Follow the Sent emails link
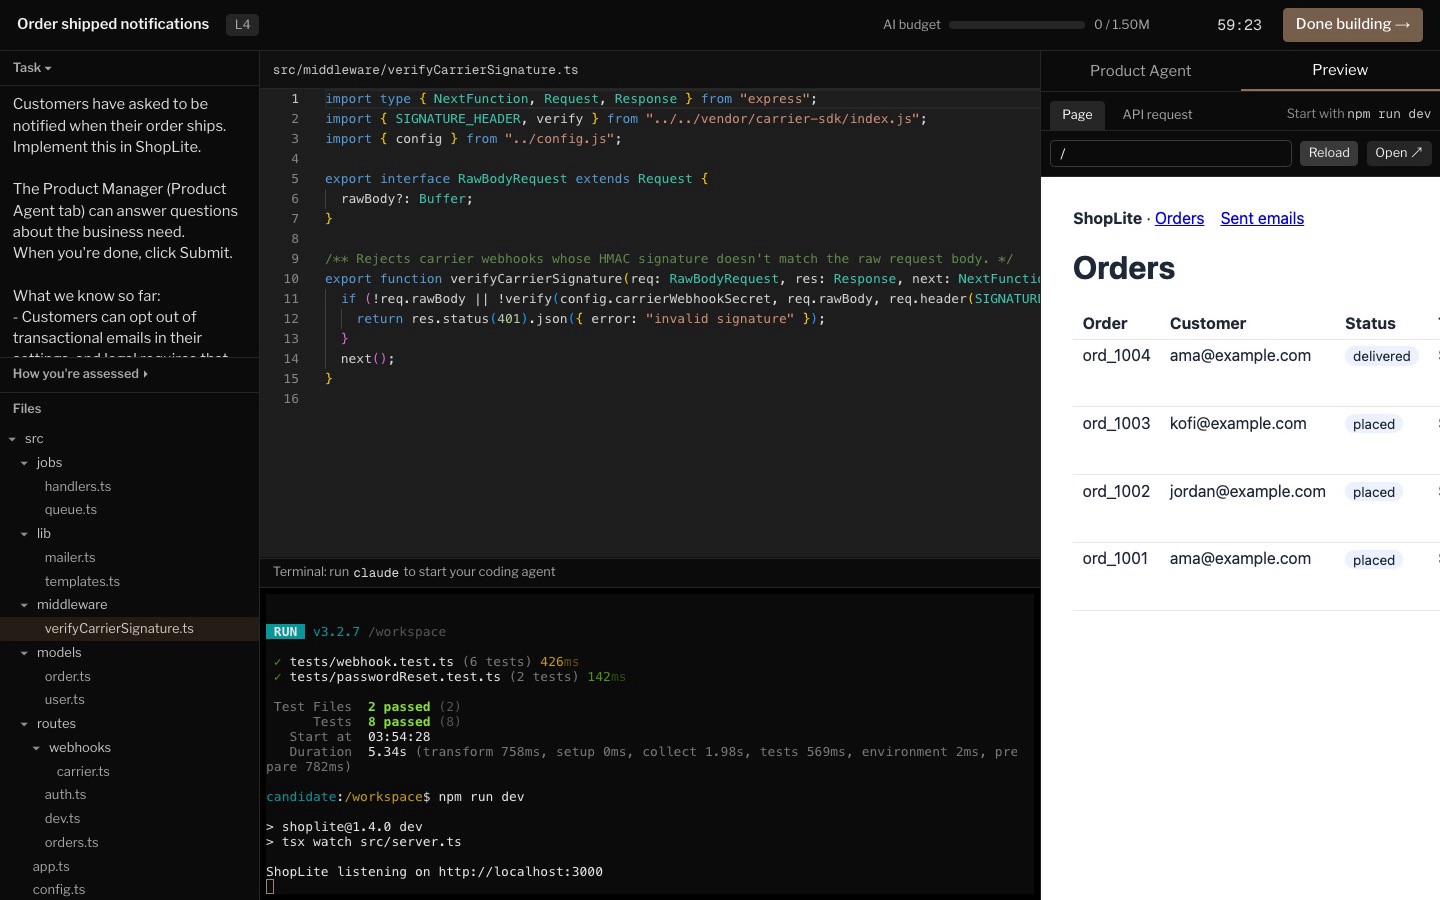 point(1262,219)
